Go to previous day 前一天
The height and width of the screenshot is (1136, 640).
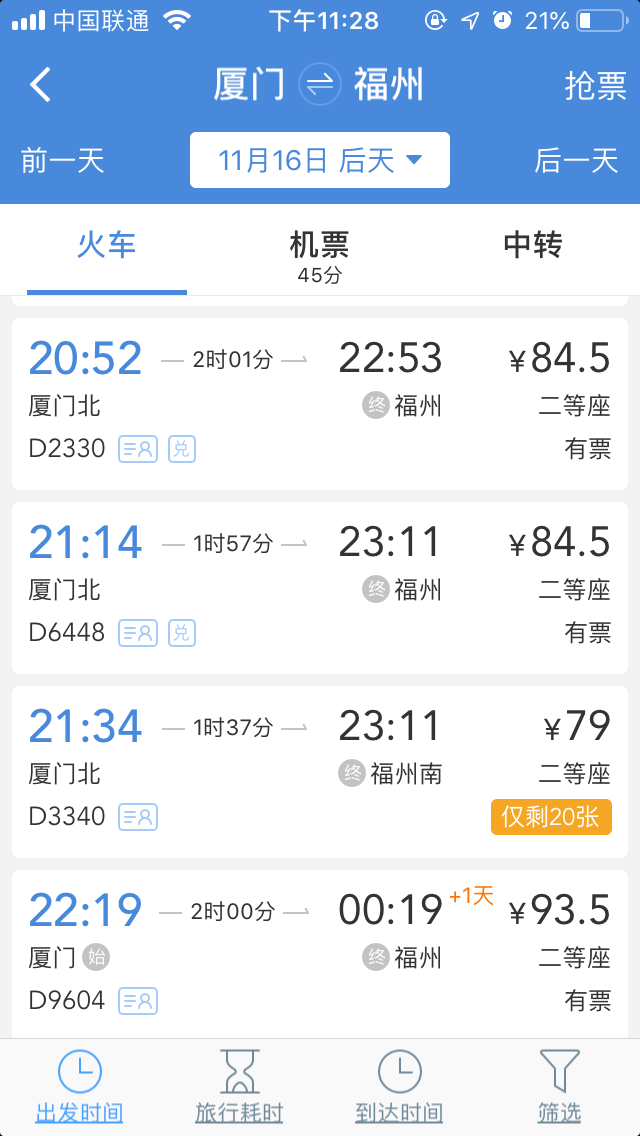pos(62,160)
